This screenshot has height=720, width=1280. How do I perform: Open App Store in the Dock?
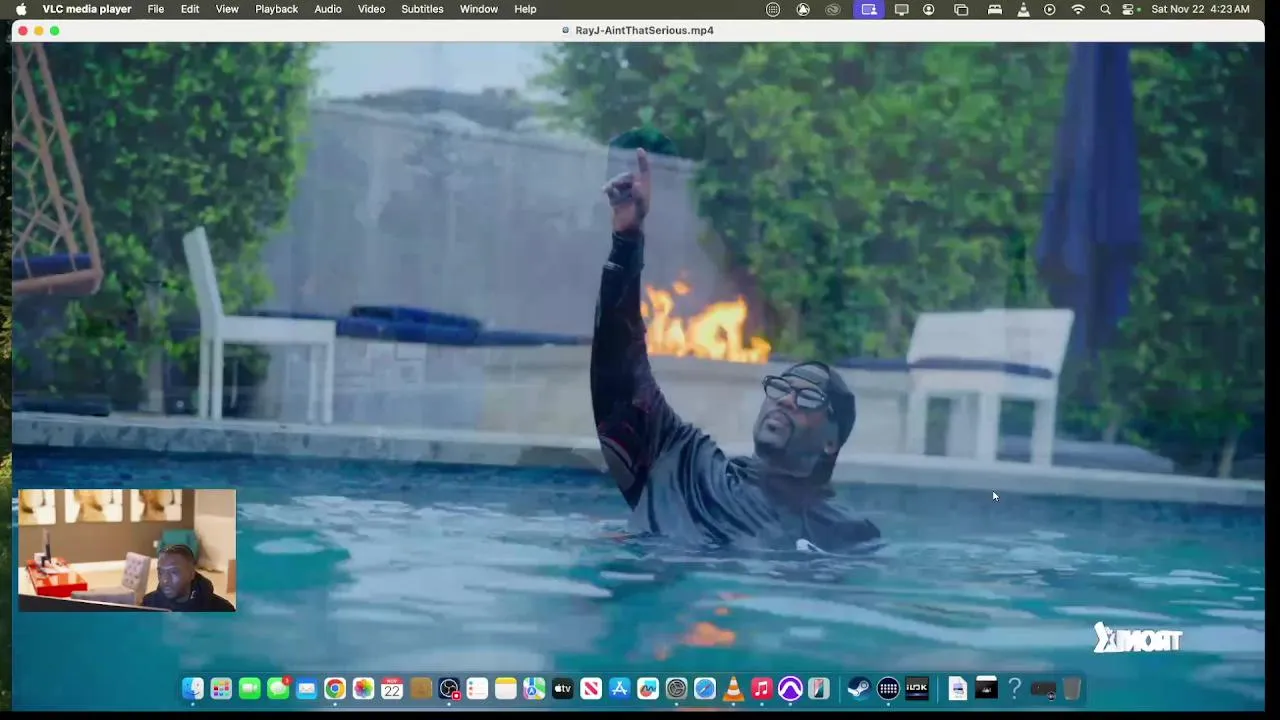click(619, 688)
